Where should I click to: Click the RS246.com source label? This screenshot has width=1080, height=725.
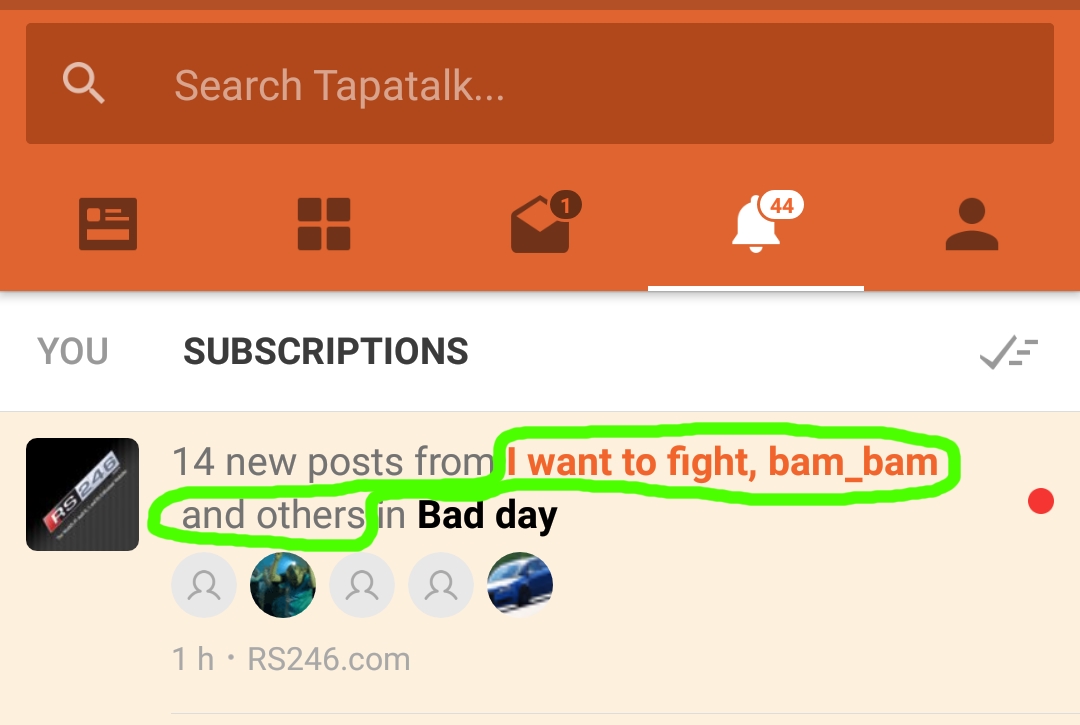[329, 659]
